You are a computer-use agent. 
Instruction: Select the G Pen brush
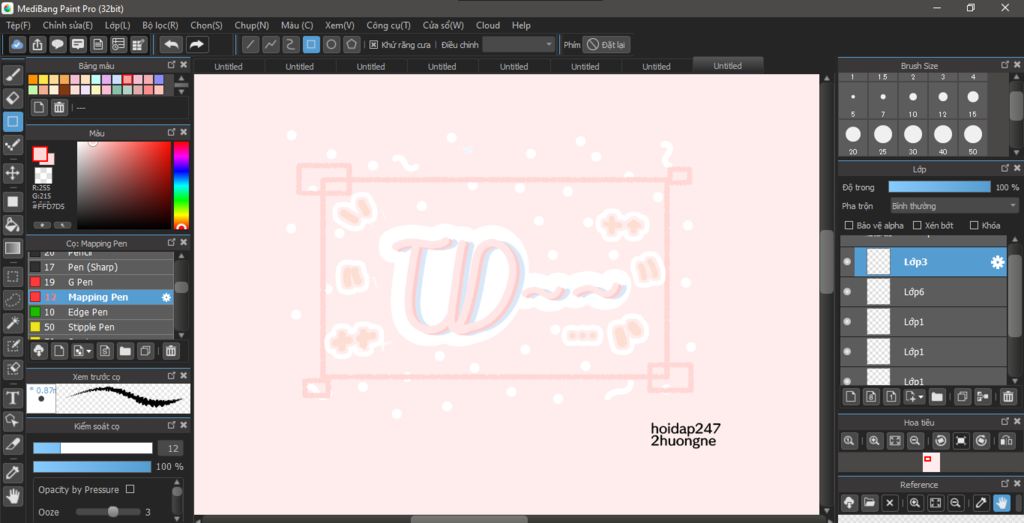pos(101,282)
